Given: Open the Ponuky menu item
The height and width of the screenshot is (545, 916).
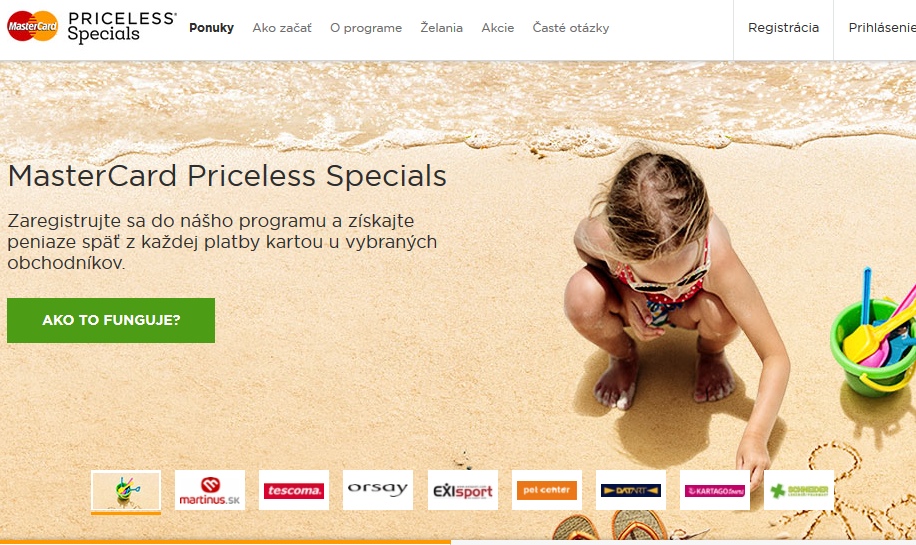Looking at the screenshot, I should point(211,27).
